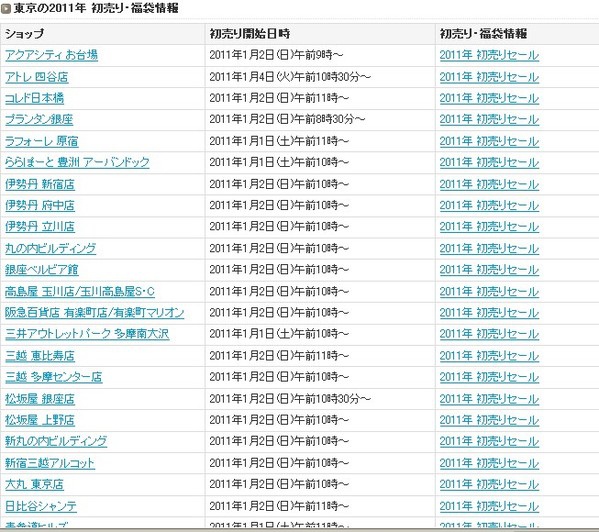This screenshot has width=599, height=532.
Task: Open 初売りセール link in 三越 恵比寿店 row
Action: [x=489, y=356]
